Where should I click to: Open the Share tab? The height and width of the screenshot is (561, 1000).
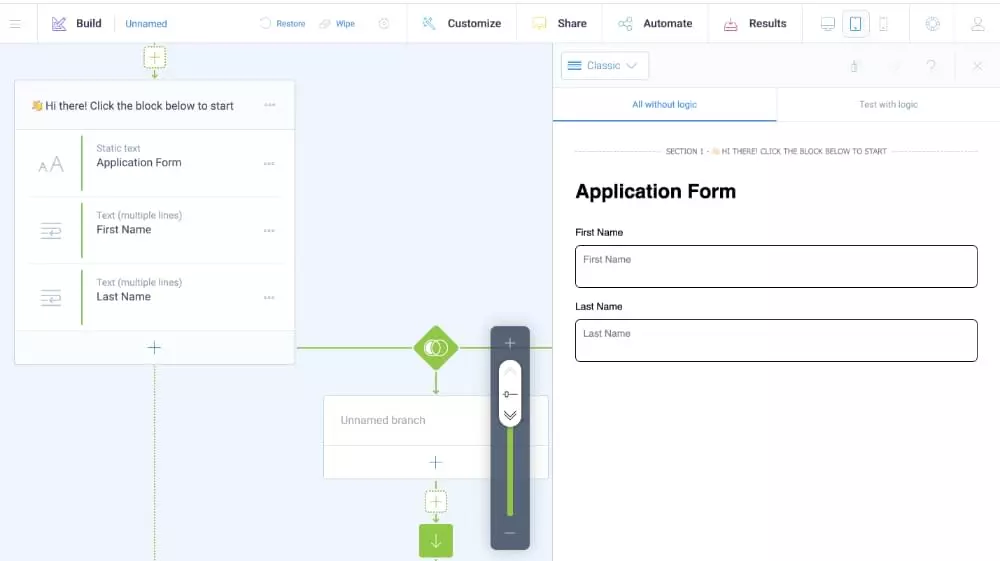click(x=559, y=24)
